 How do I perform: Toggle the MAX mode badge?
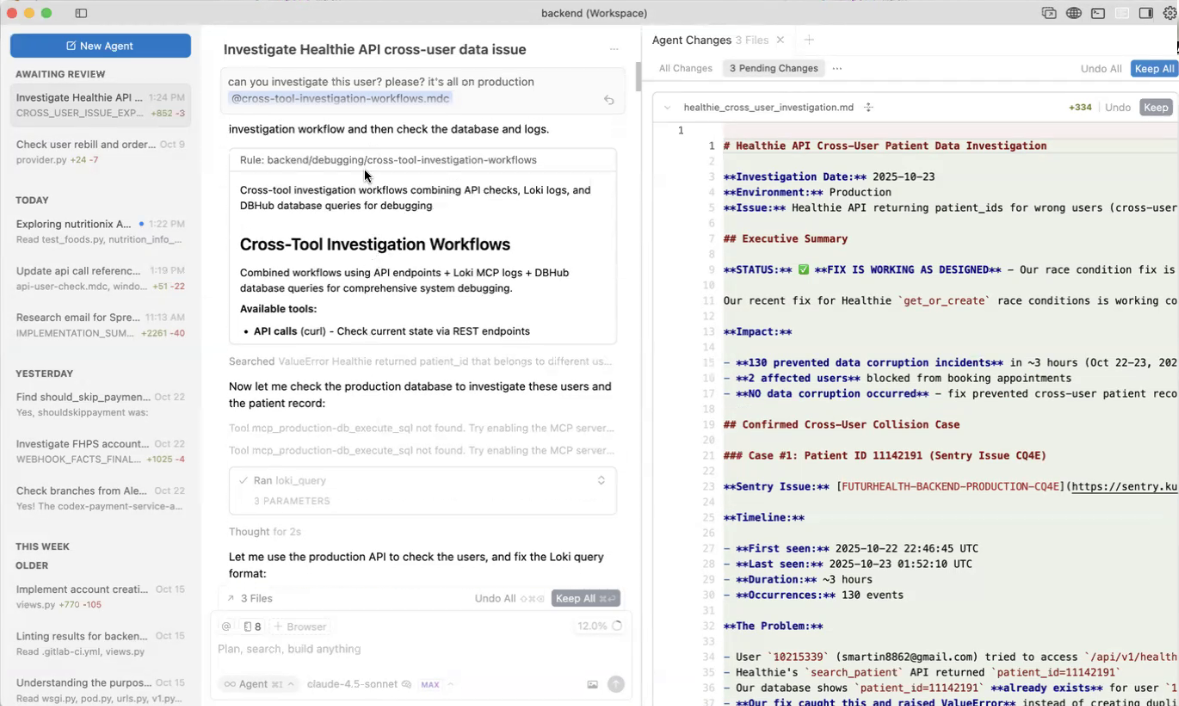tap(430, 685)
